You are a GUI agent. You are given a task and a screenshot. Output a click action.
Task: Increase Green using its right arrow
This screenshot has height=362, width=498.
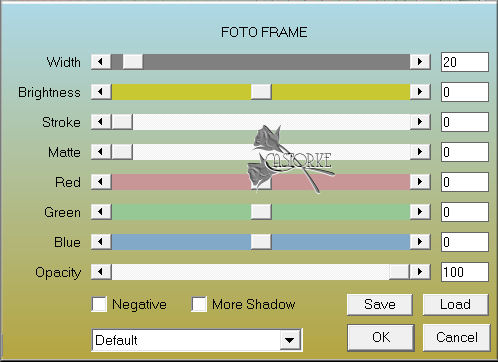click(x=420, y=212)
